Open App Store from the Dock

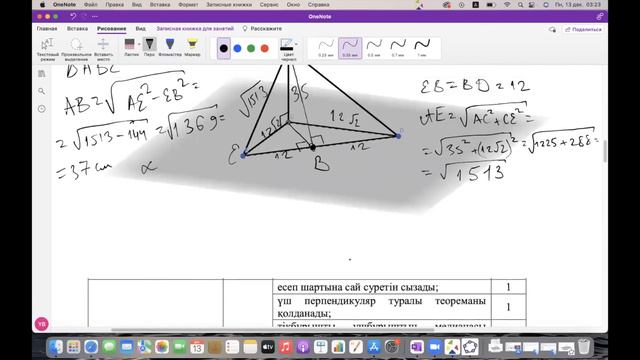point(373,347)
